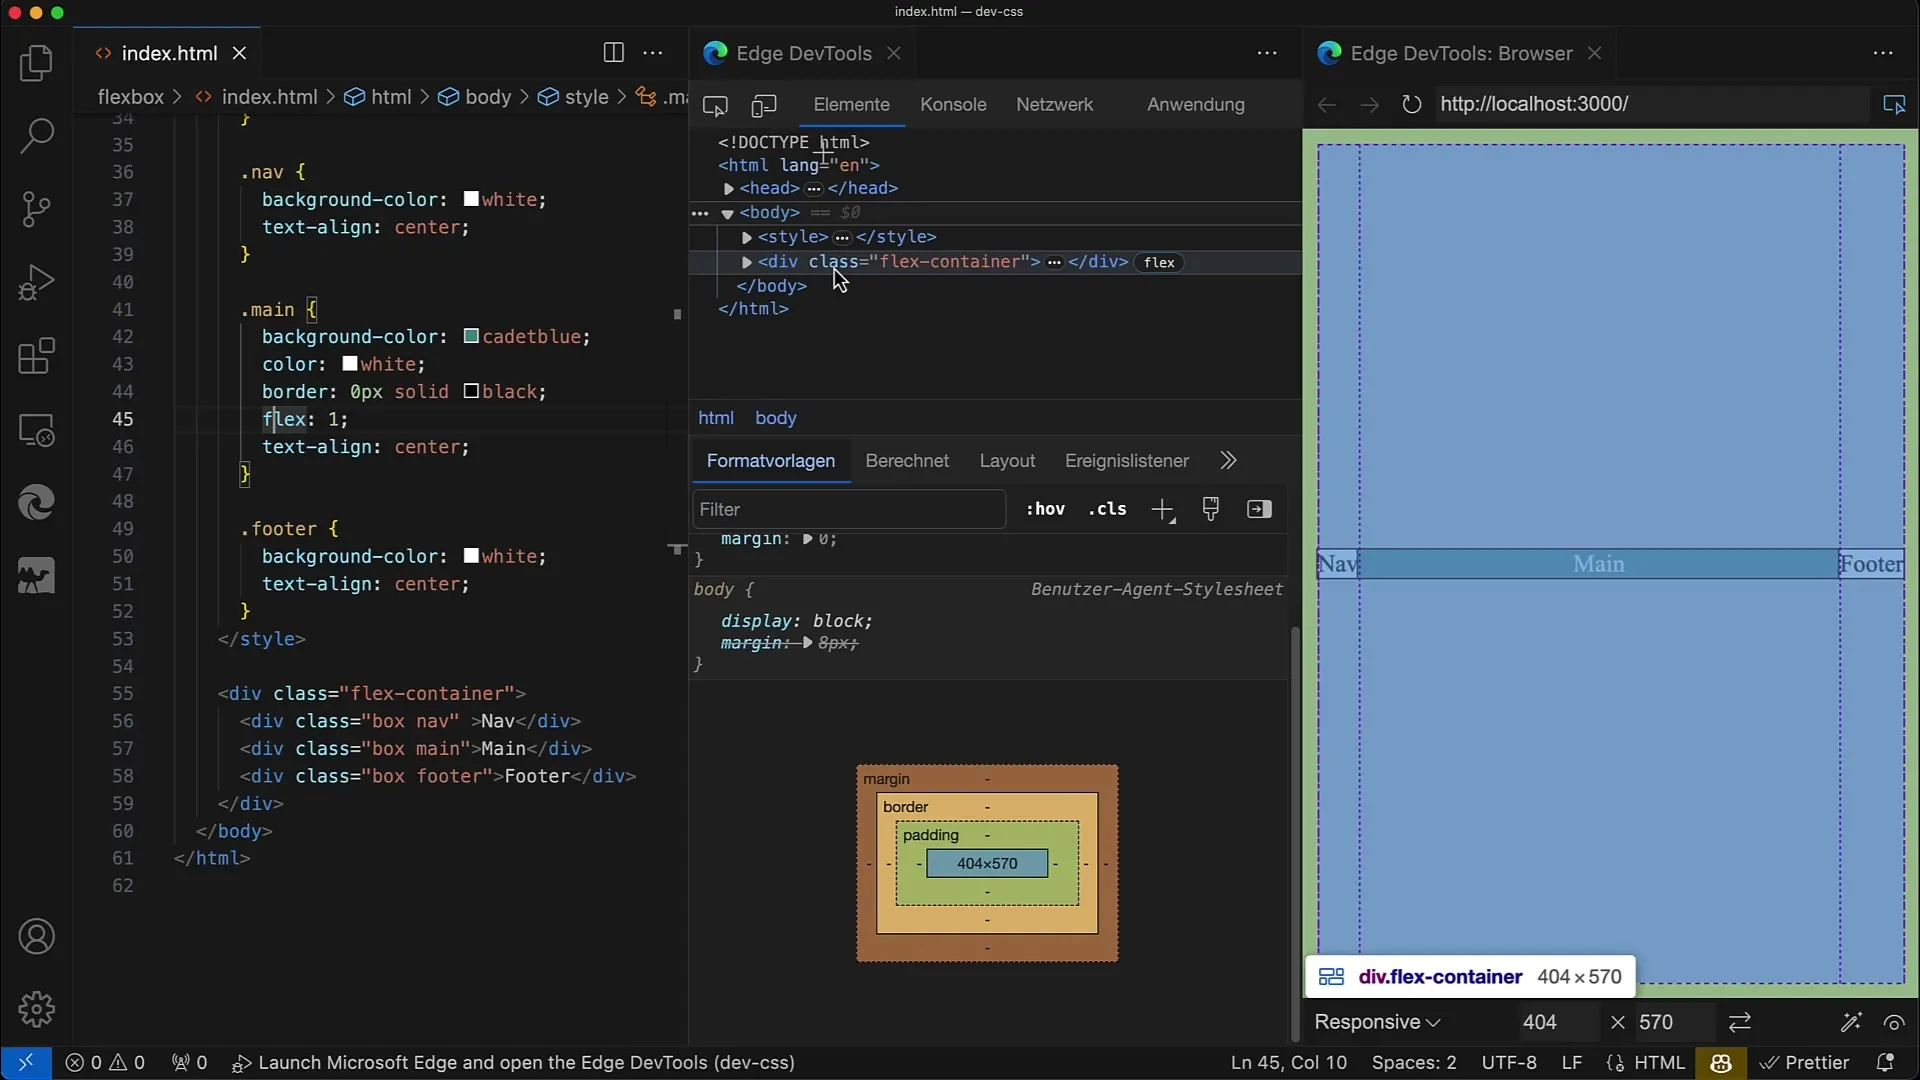Open the Search view in activity bar
Screen dimensions: 1920x1080
click(36, 136)
